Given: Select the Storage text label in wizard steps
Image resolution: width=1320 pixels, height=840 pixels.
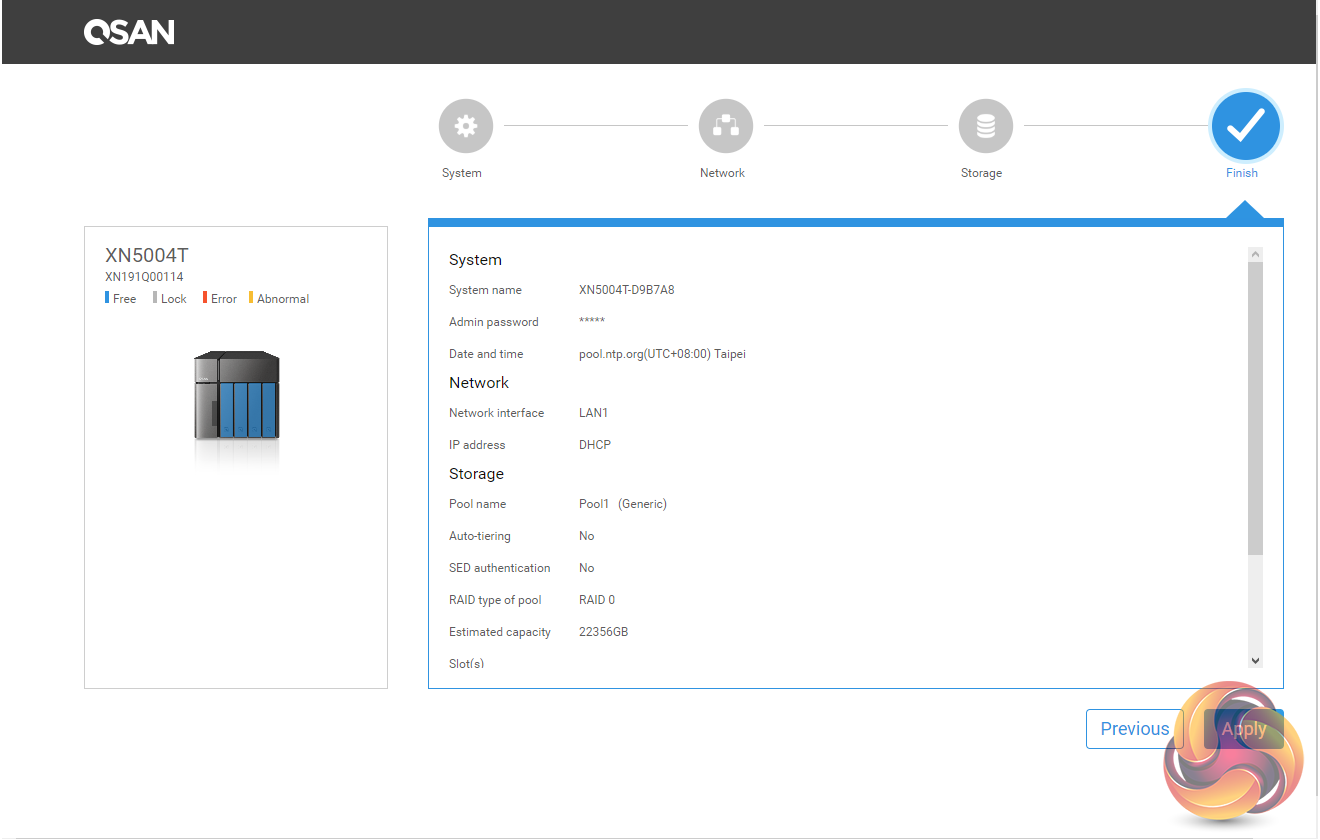Looking at the screenshot, I should tap(981, 173).
